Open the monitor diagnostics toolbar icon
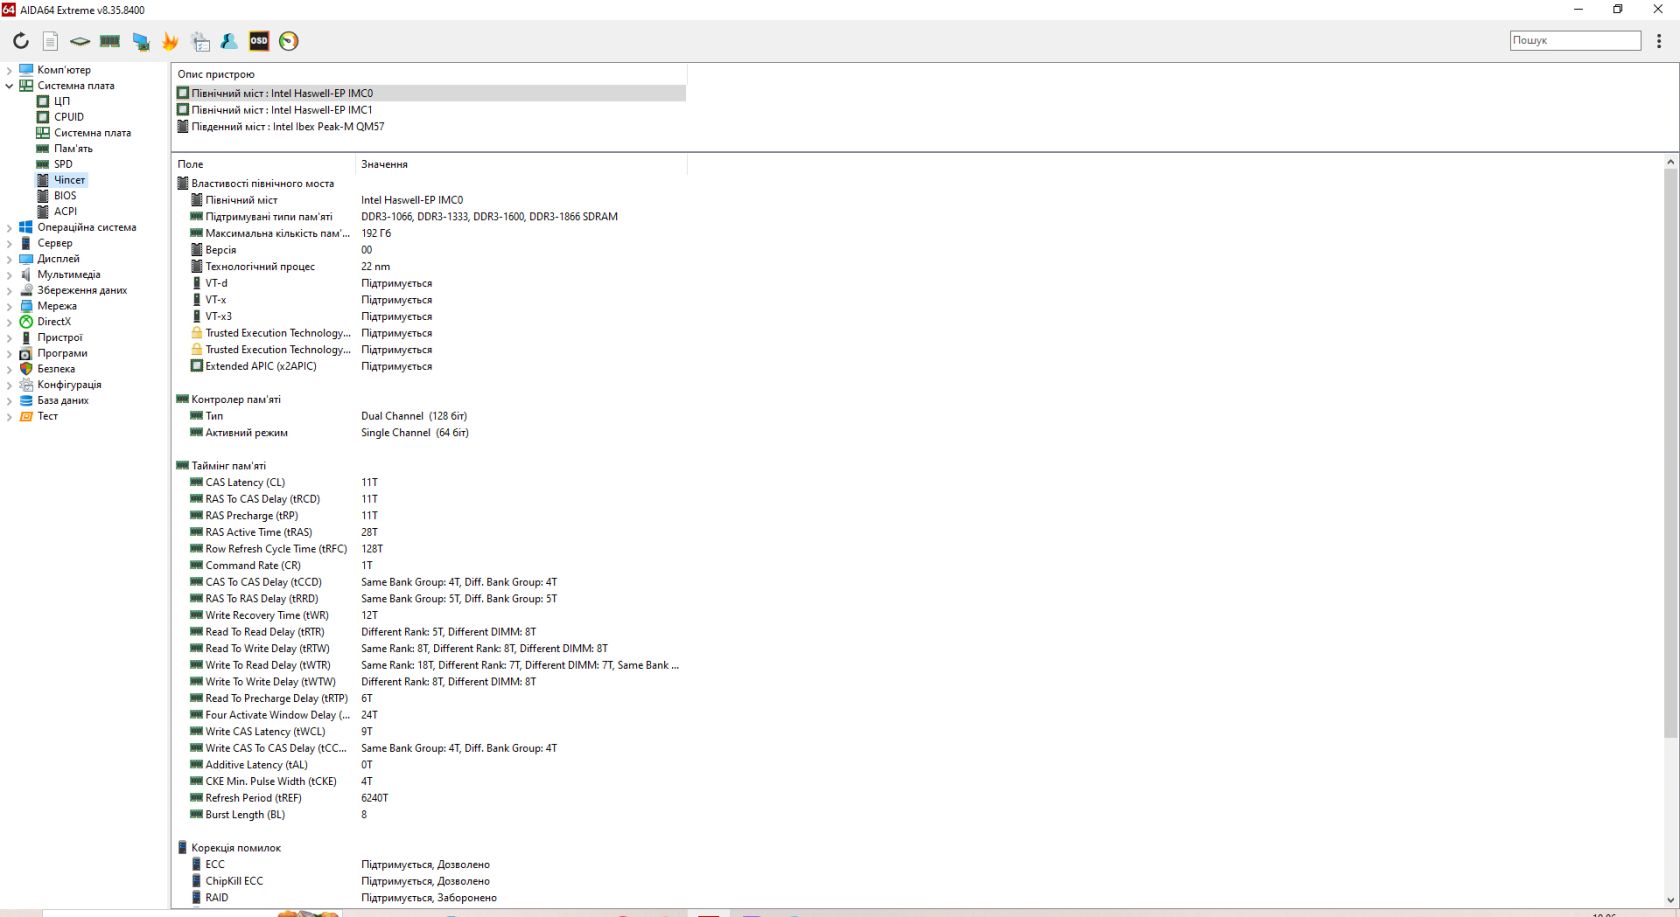The image size is (1680, 917). (x=141, y=41)
